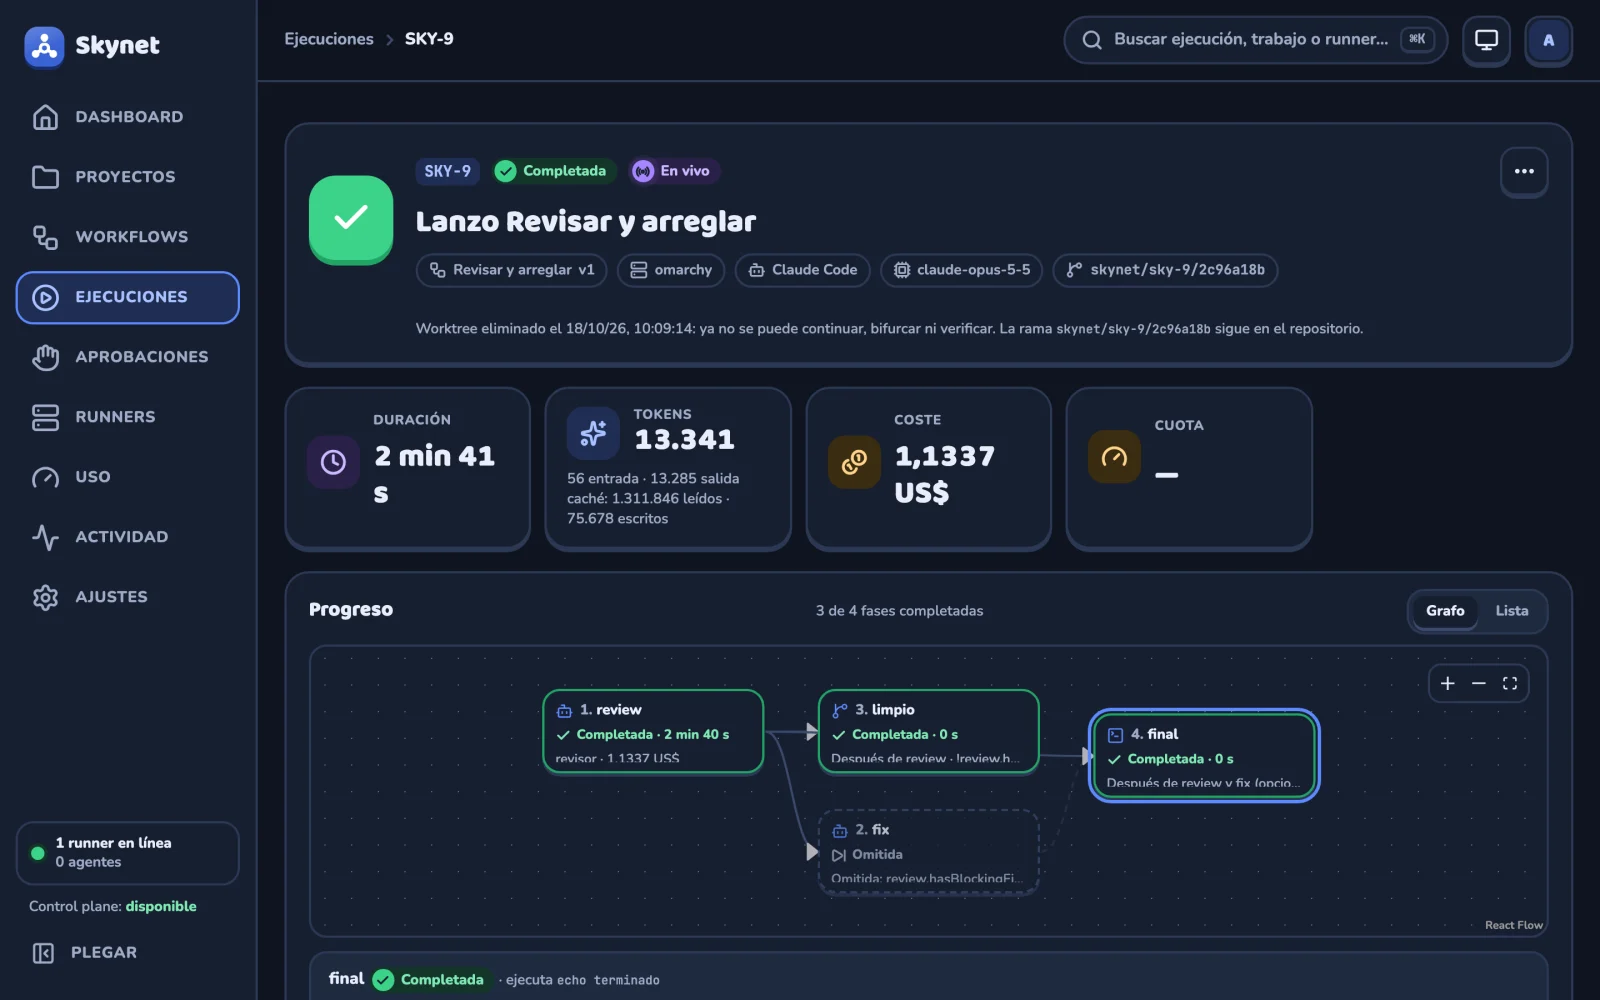The width and height of the screenshot is (1600, 1000).
Task: Click the large green check status icon
Action: coord(351,219)
